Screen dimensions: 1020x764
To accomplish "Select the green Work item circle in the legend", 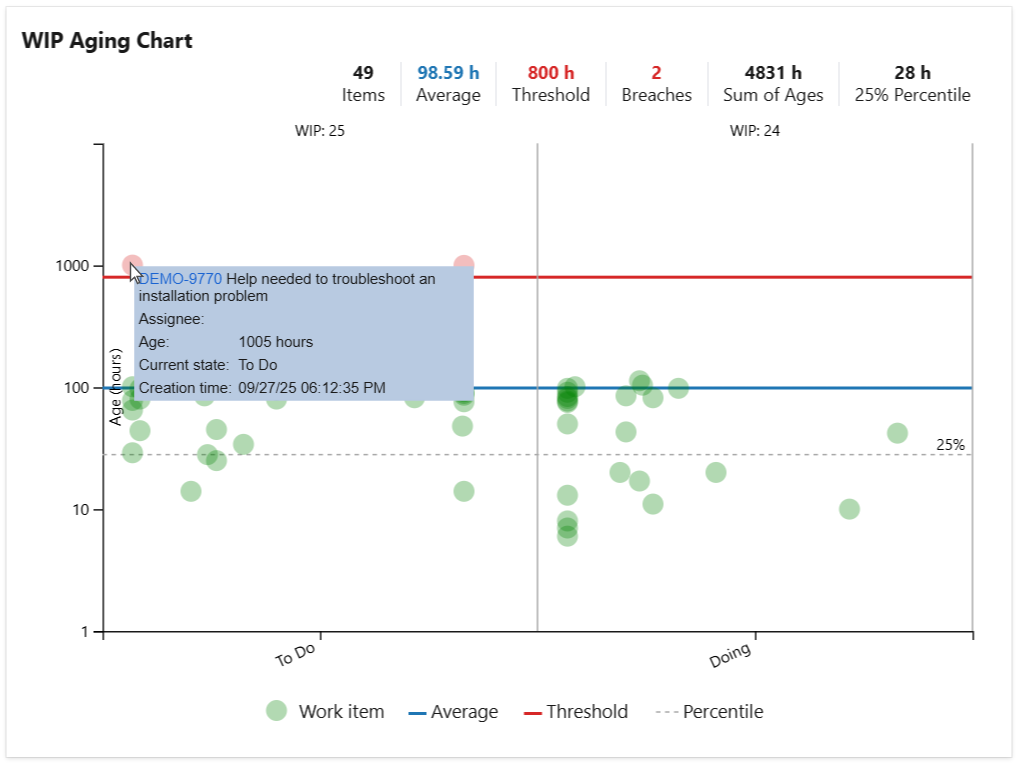I will (274, 711).
